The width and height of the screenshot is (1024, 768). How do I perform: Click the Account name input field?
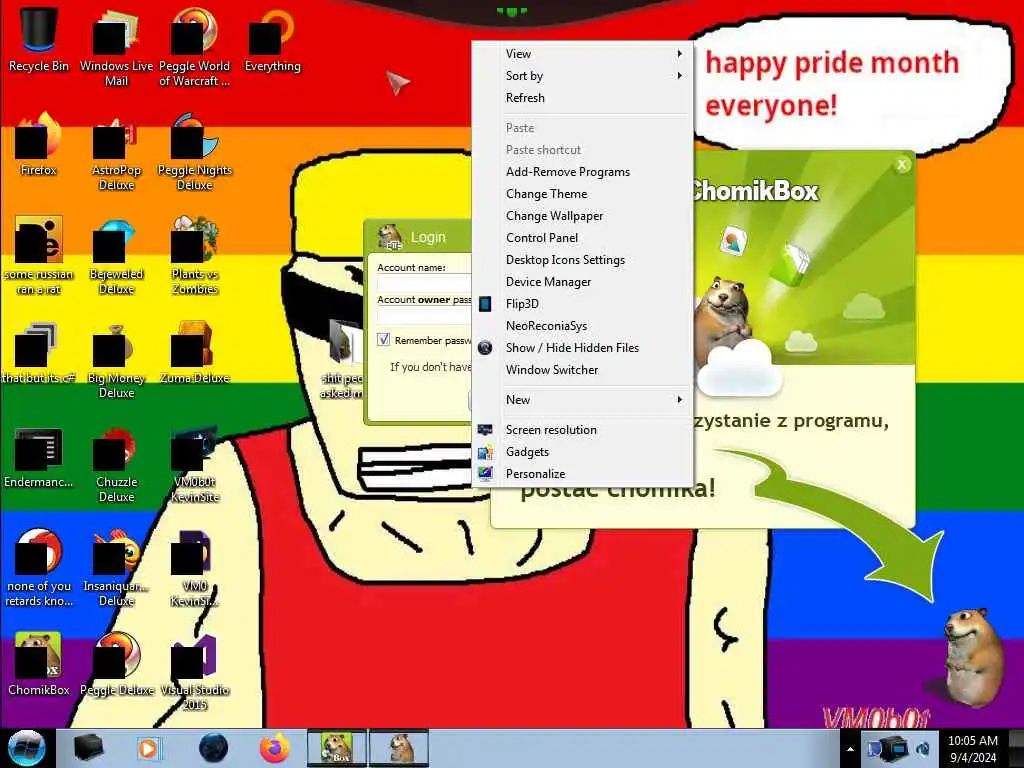pos(424,283)
